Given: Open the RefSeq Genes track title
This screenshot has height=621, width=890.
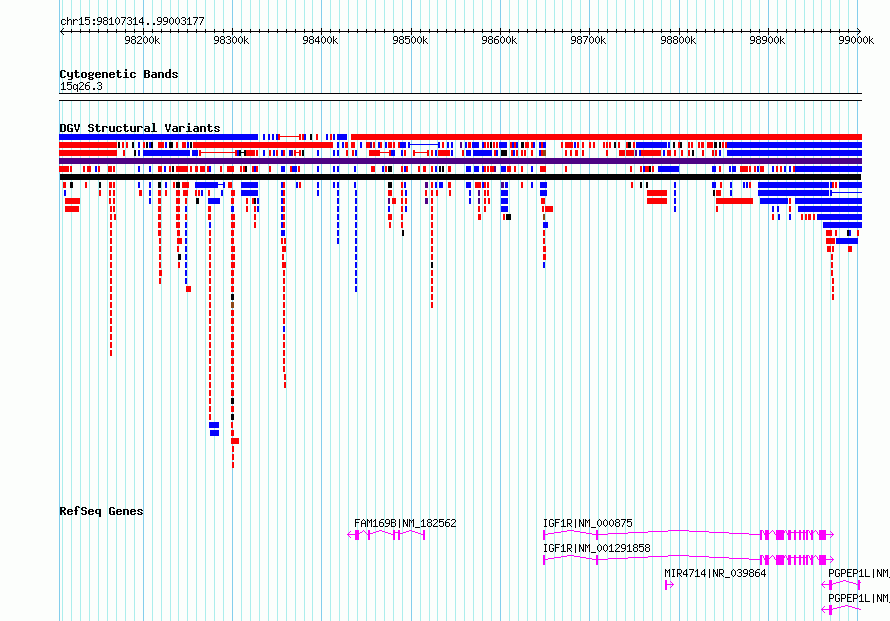Looking at the screenshot, I should click(x=101, y=511).
